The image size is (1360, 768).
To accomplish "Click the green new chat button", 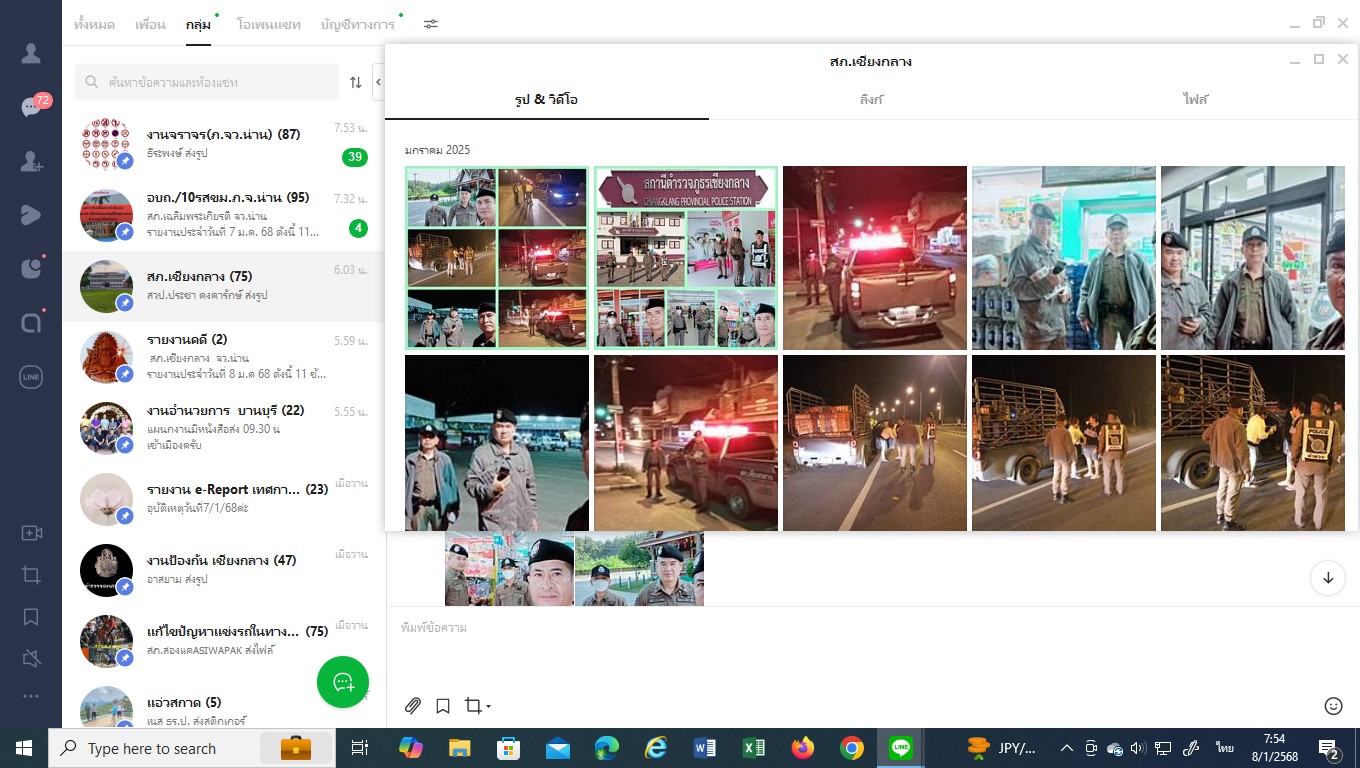I will pos(343,682).
